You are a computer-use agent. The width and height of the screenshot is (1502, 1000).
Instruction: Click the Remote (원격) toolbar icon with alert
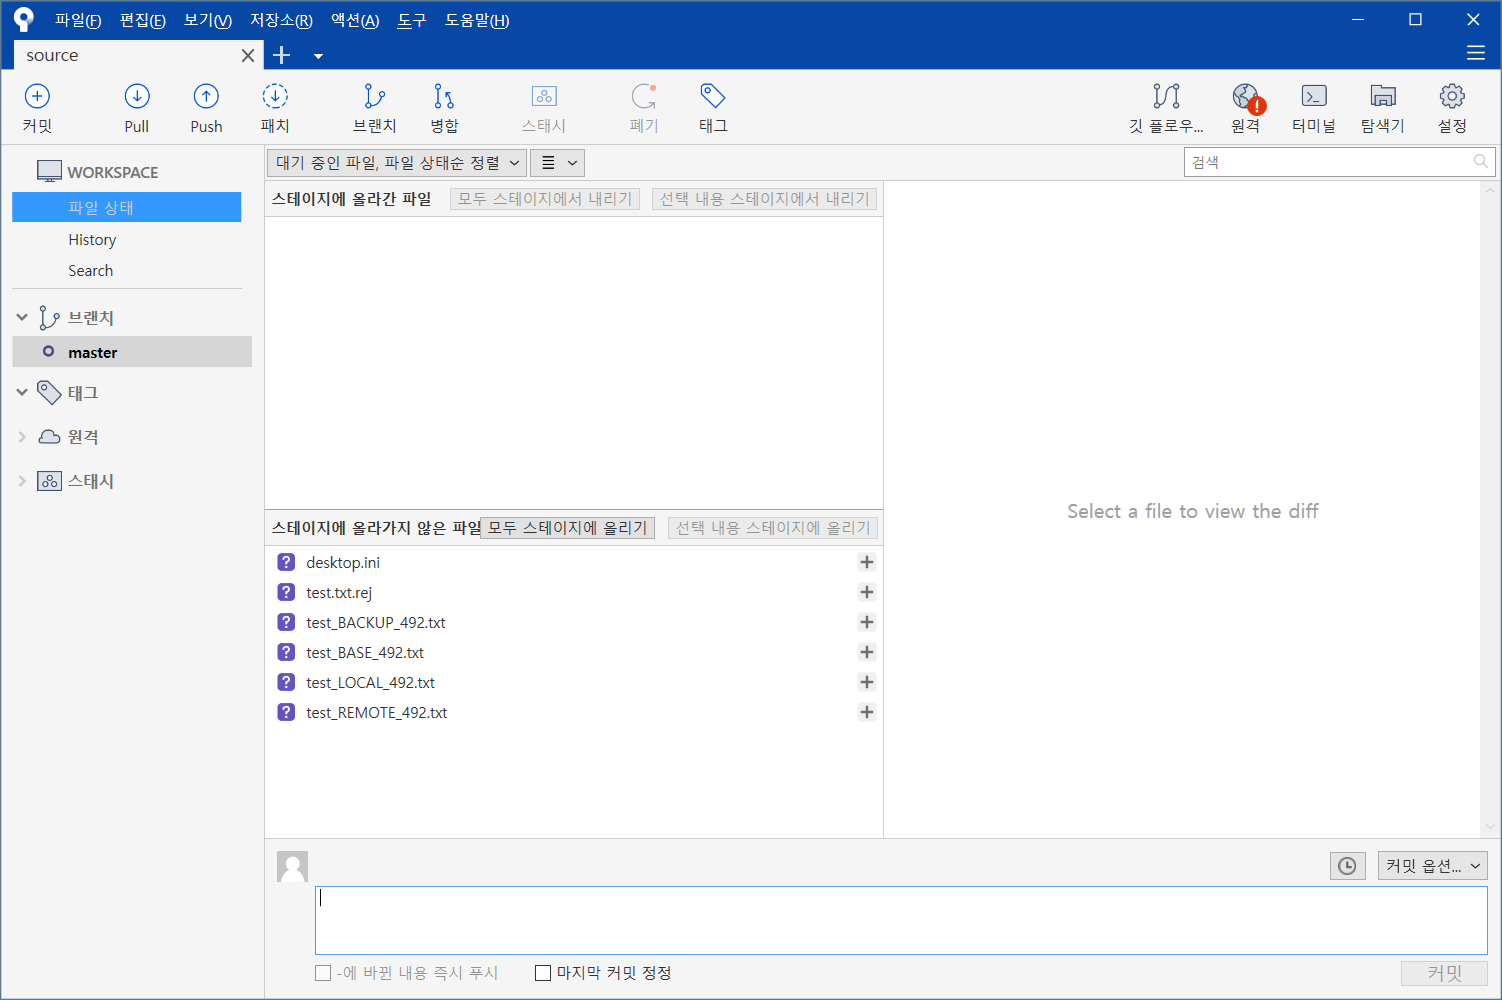coord(1246,108)
